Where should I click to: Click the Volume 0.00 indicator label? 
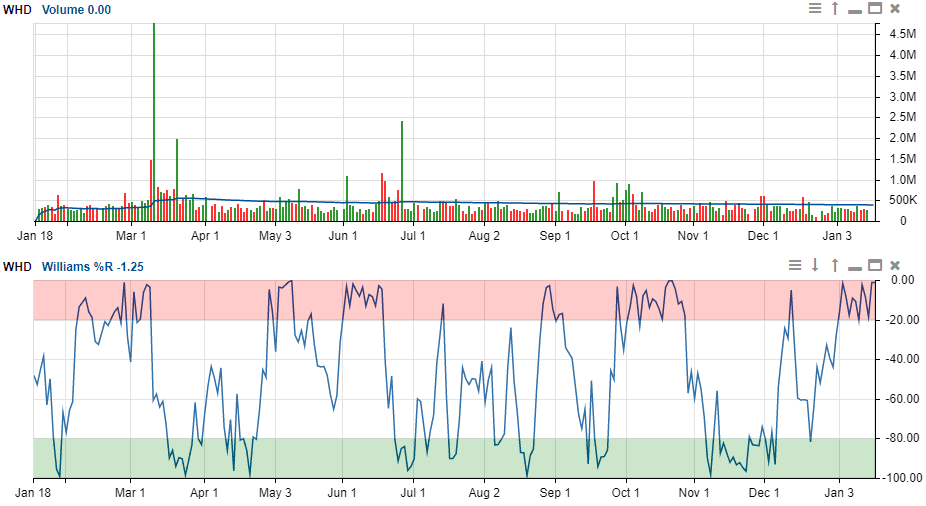coord(76,9)
